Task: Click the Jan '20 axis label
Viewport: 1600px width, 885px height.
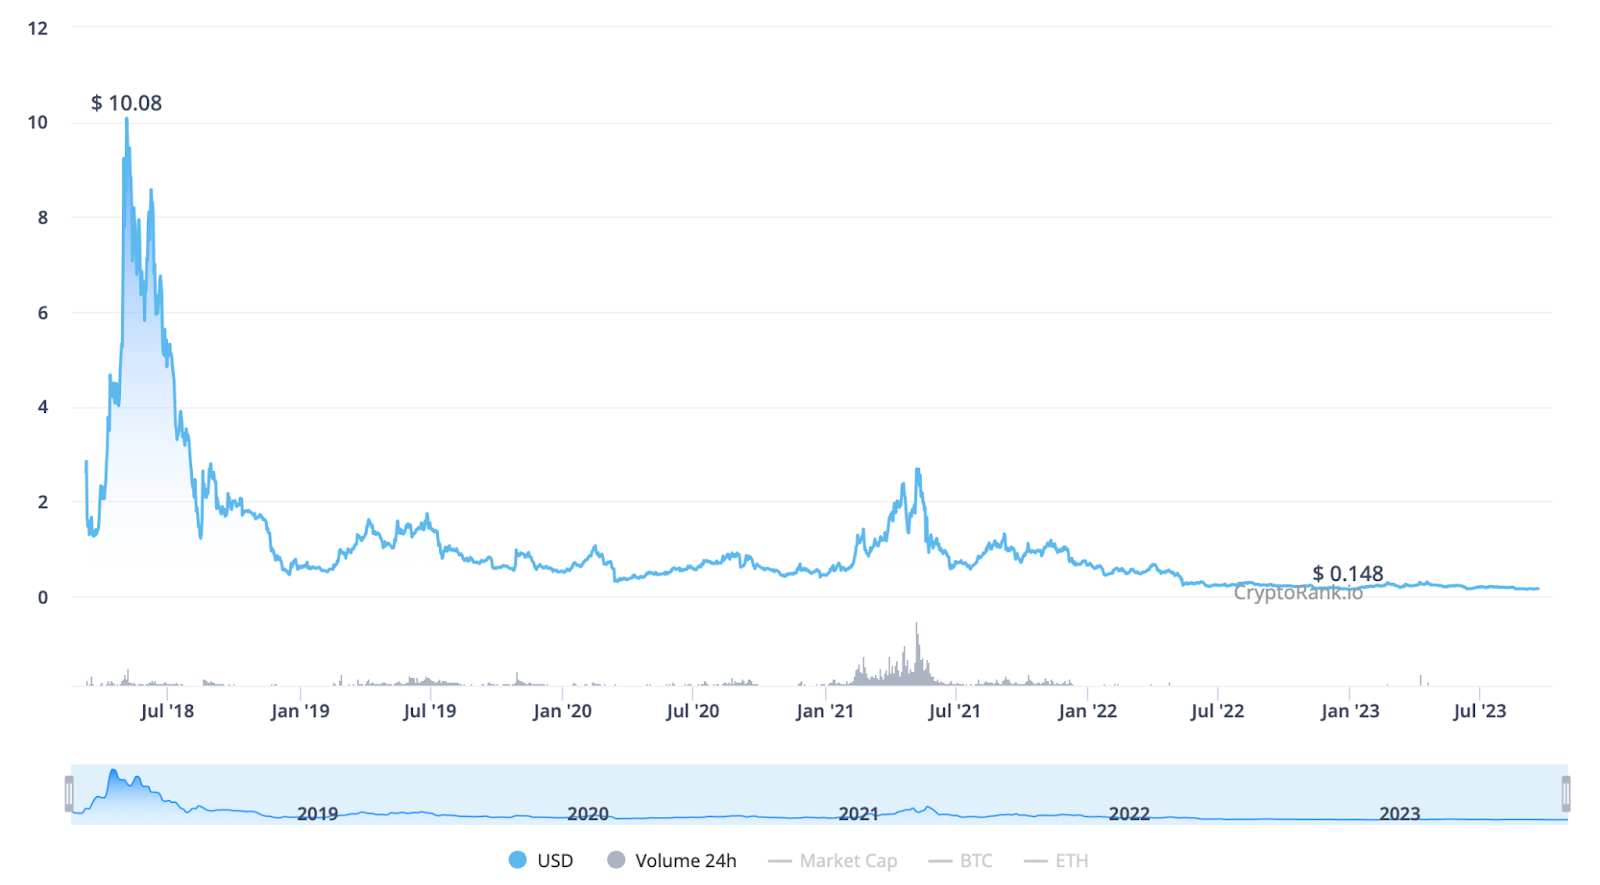Action: 562,711
